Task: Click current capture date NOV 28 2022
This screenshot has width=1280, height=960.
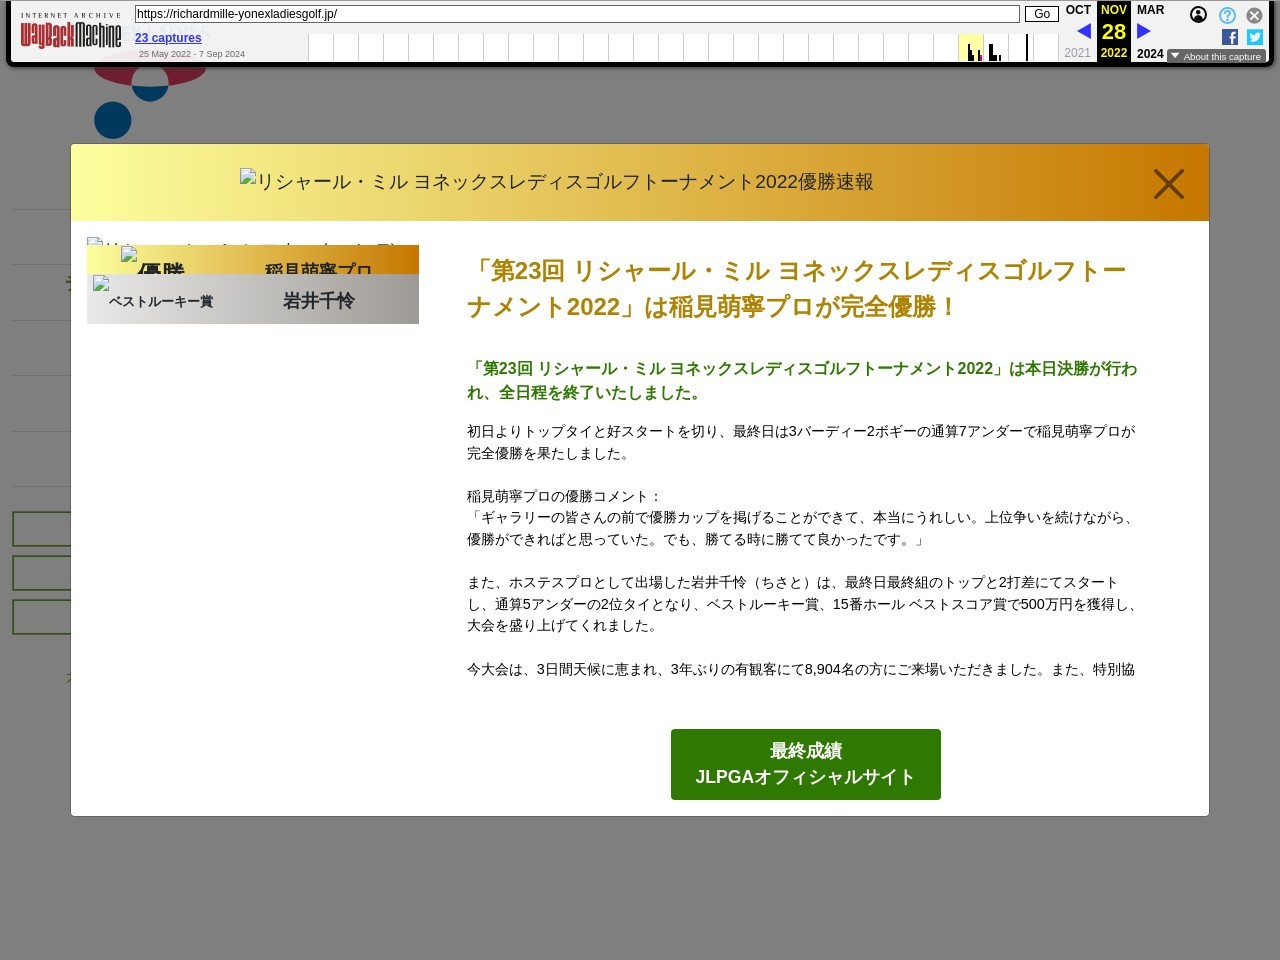Action: tap(1114, 31)
